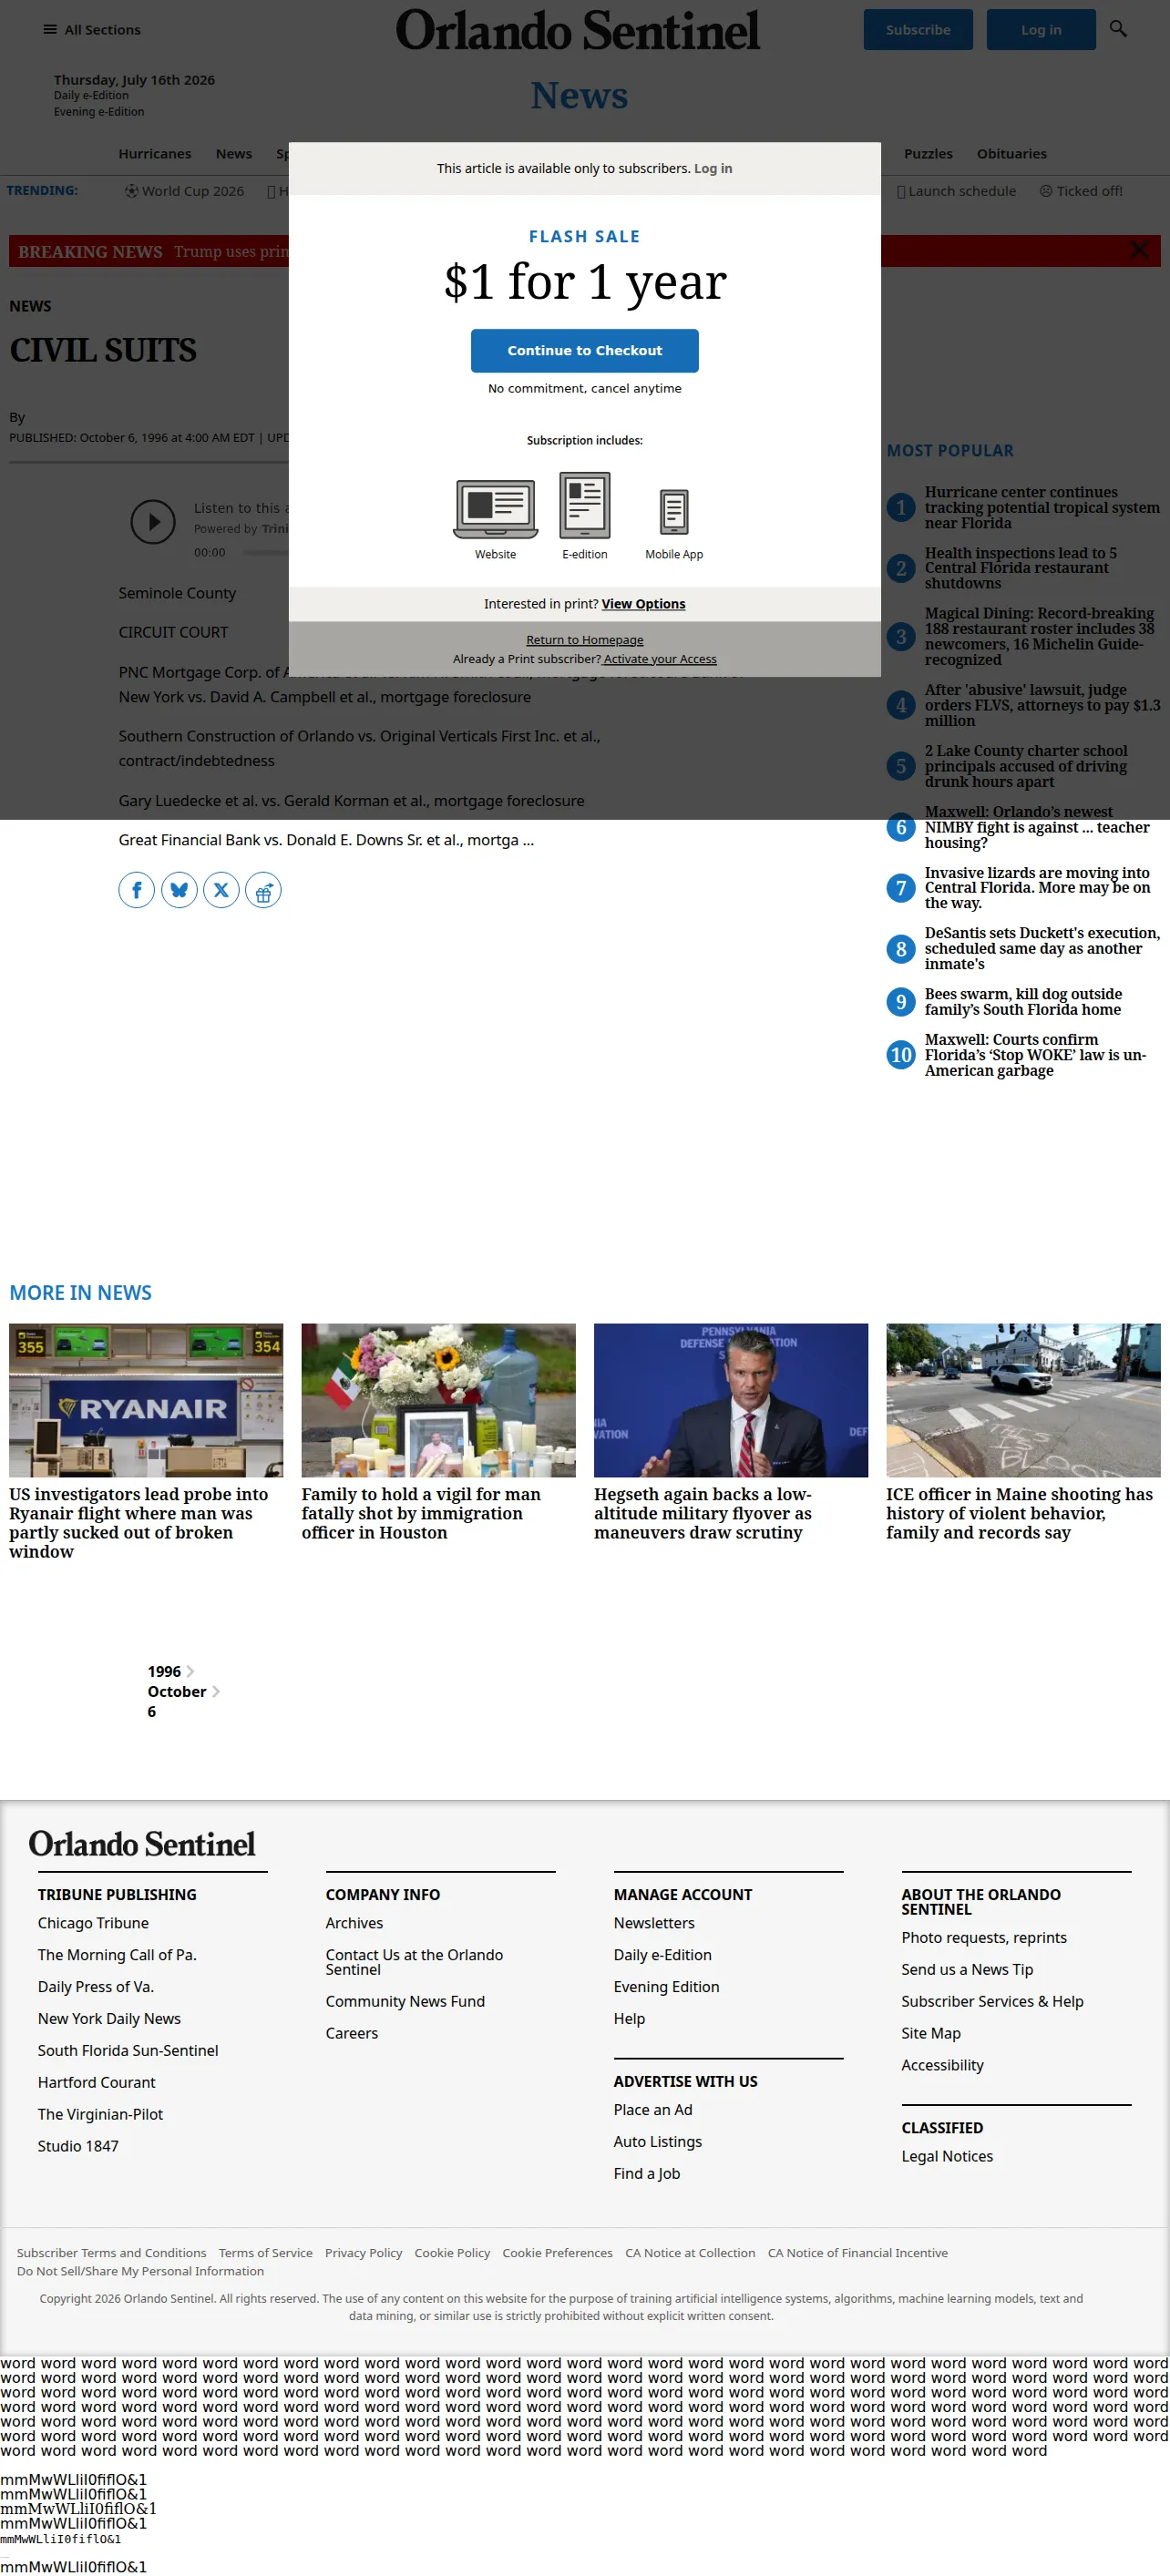Open the Maine shooting street photo thumbnail
Image resolution: width=1170 pixels, height=2576 pixels.
(1023, 1400)
